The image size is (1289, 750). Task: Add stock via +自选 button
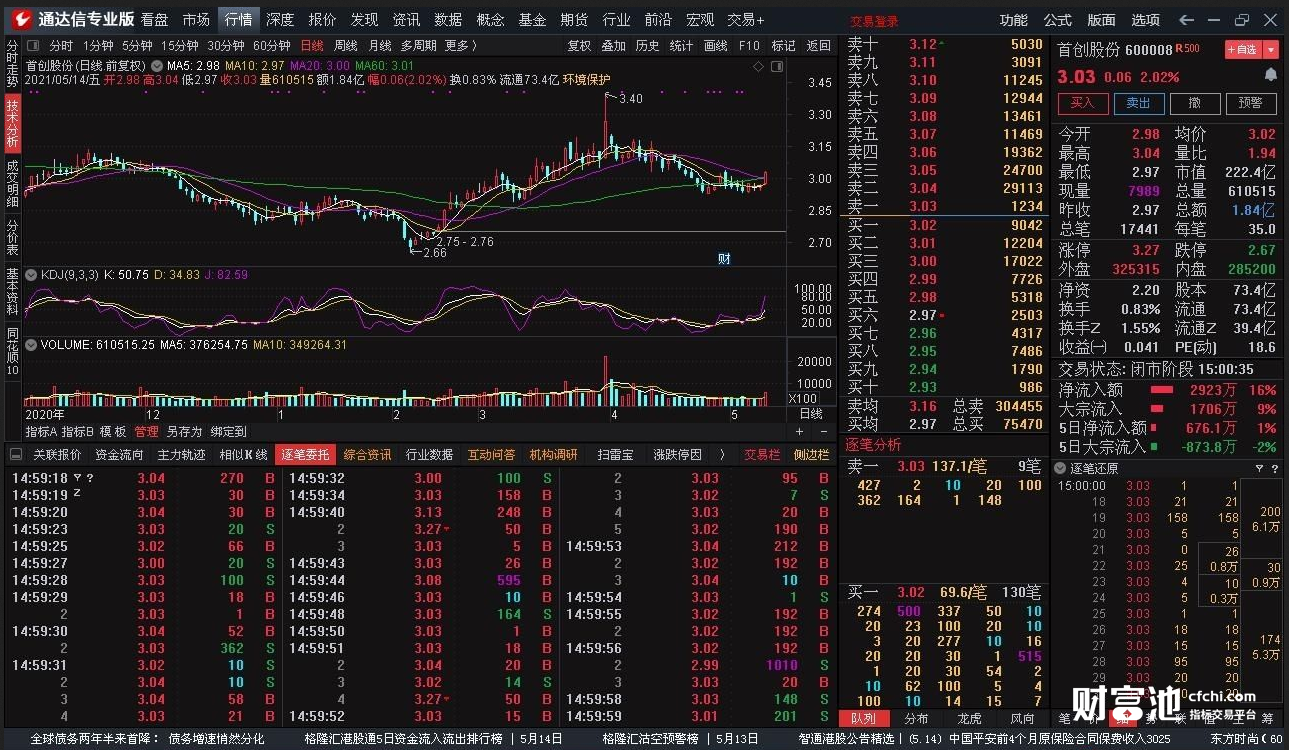pyautogui.click(x=1243, y=49)
